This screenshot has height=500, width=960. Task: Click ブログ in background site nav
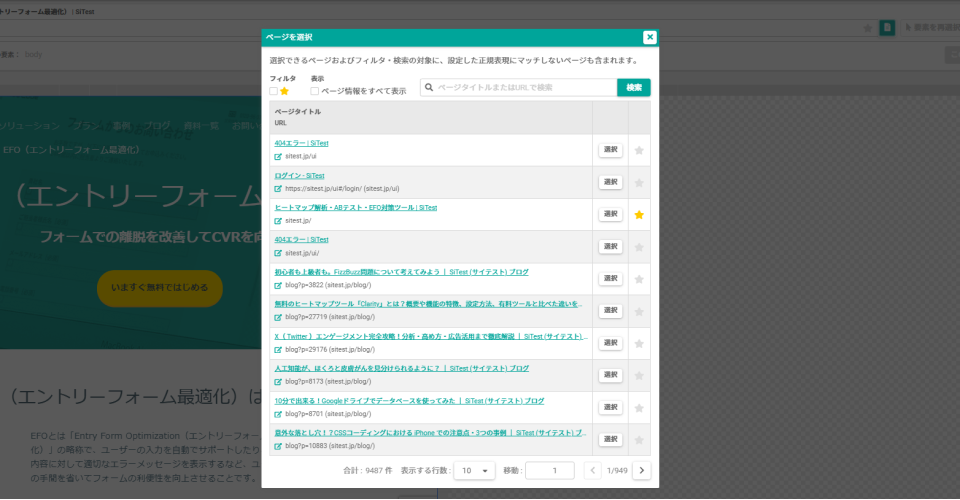coord(157,125)
